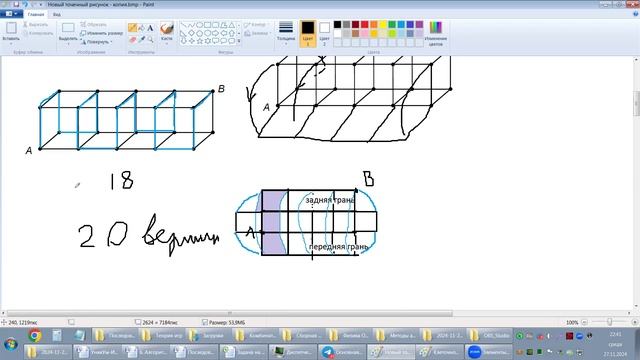Select the Eraser tool
640x360 pixels.
[132, 40]
